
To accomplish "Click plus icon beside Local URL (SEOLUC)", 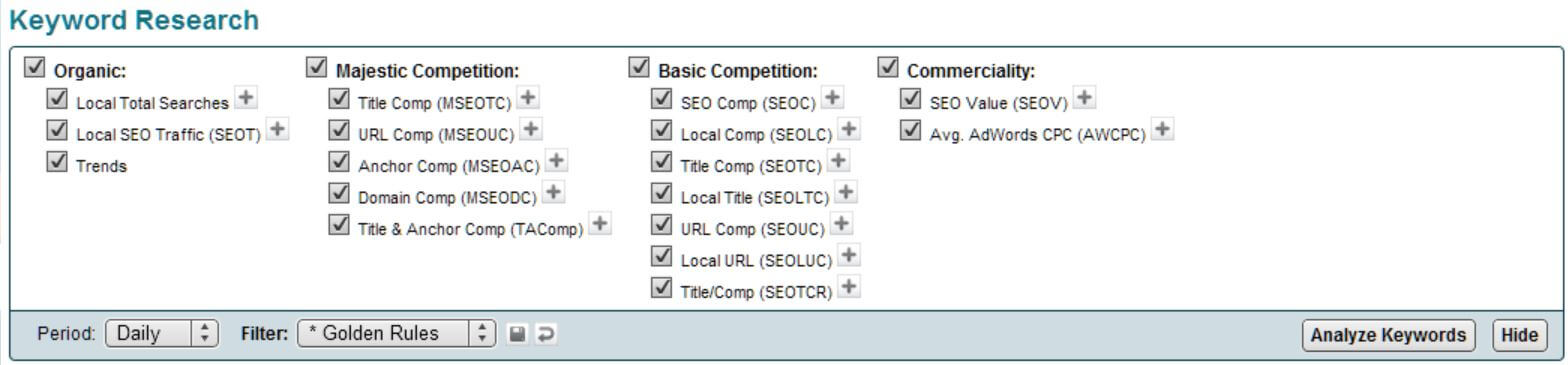I will pos(849,256).
